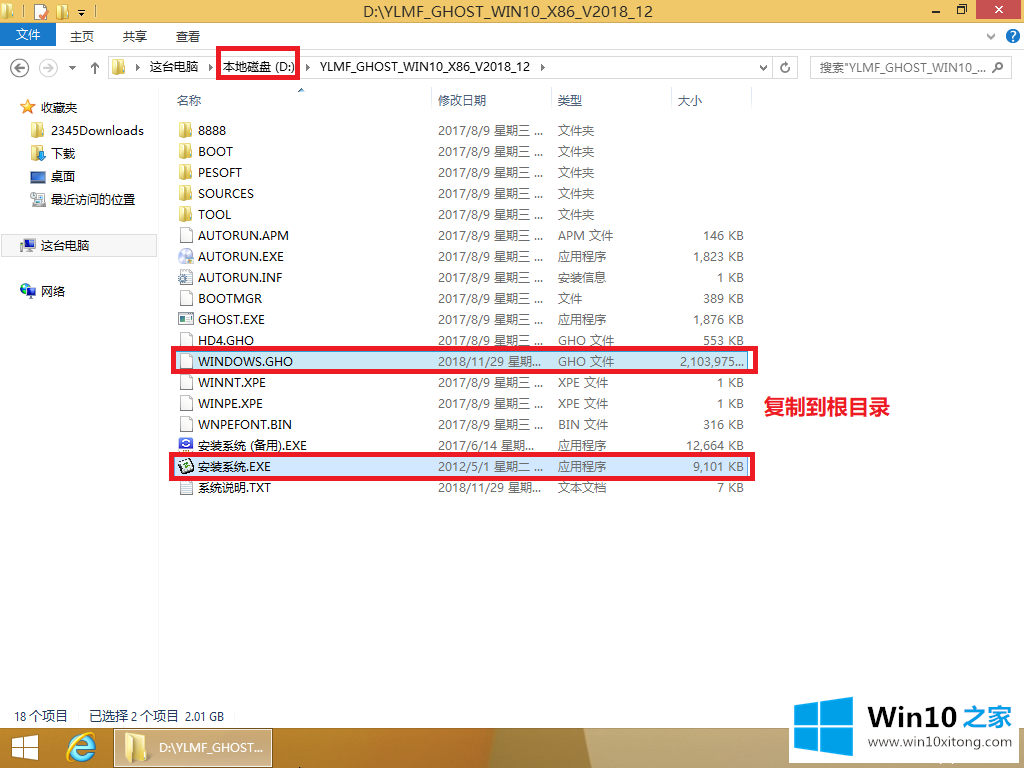1024x768 pixels.
Task: Switch to the 共享 ribbon tab
Action: click(x=135, y=37)
